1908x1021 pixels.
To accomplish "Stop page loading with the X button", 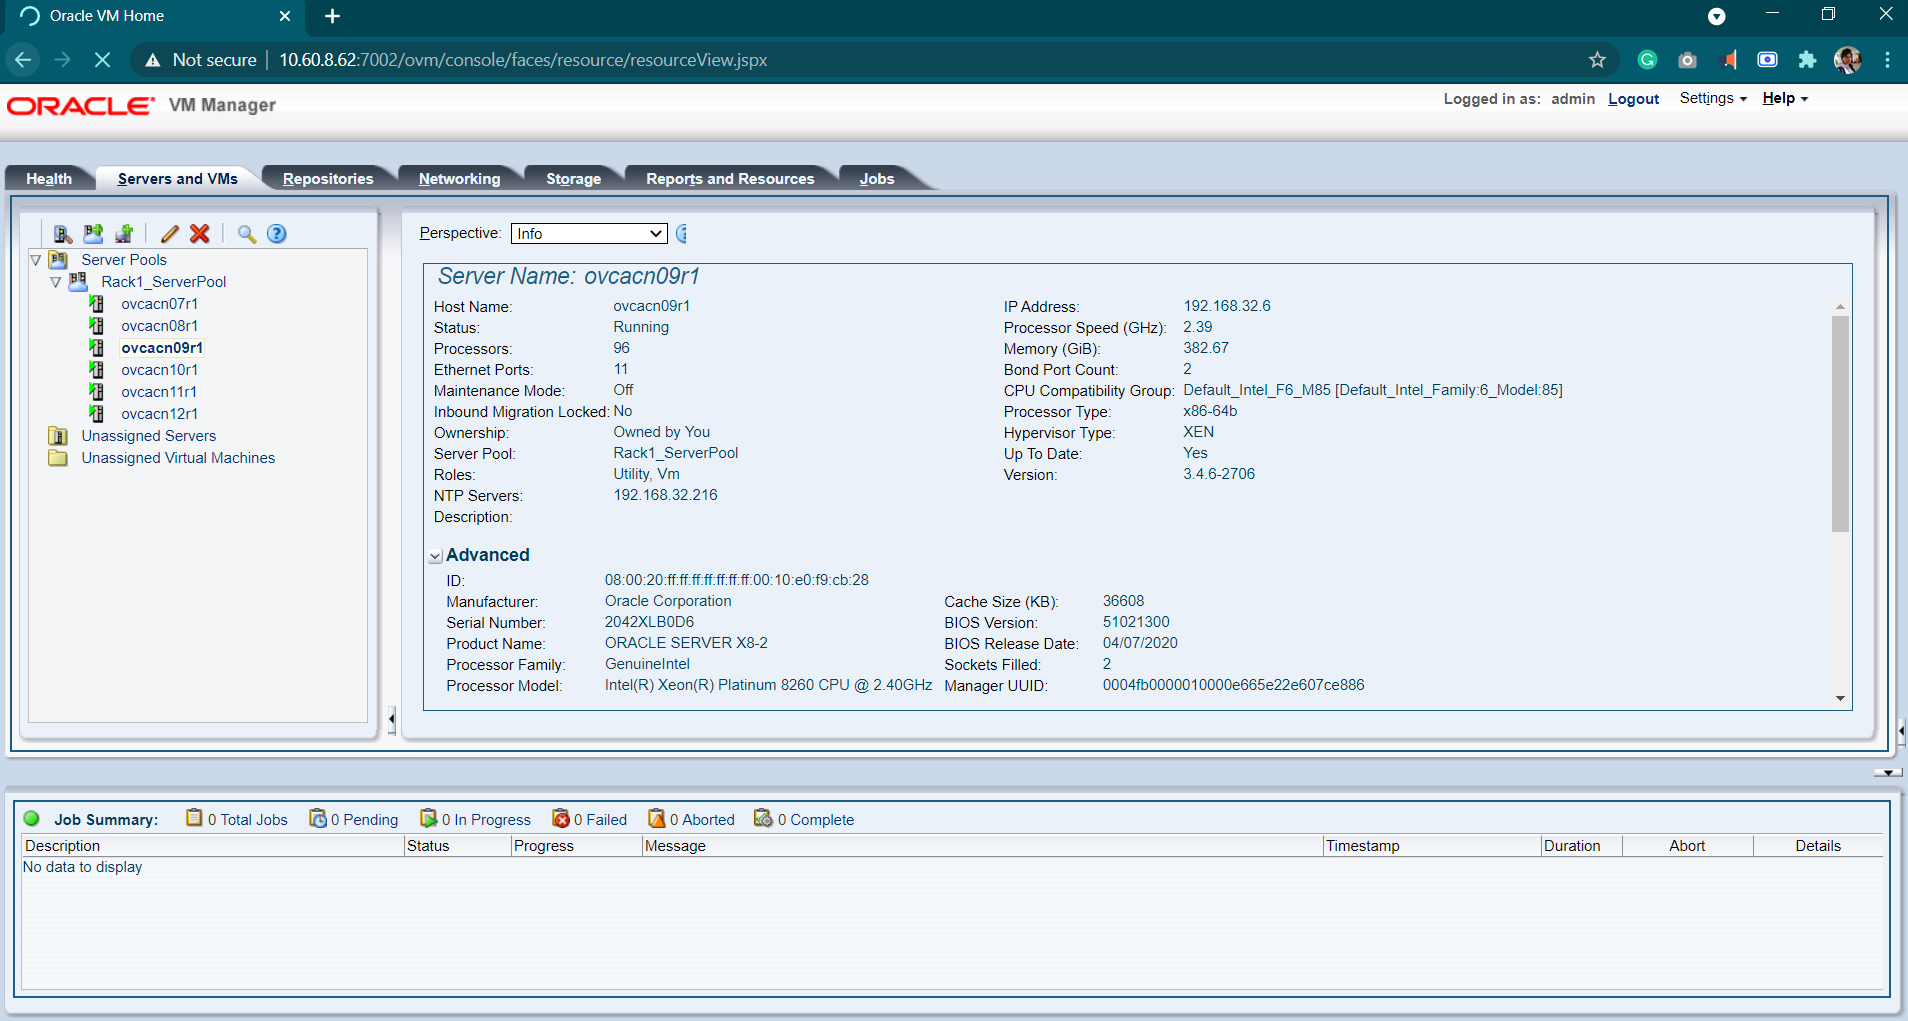I will pyautogui.click(x=102, y=60).
